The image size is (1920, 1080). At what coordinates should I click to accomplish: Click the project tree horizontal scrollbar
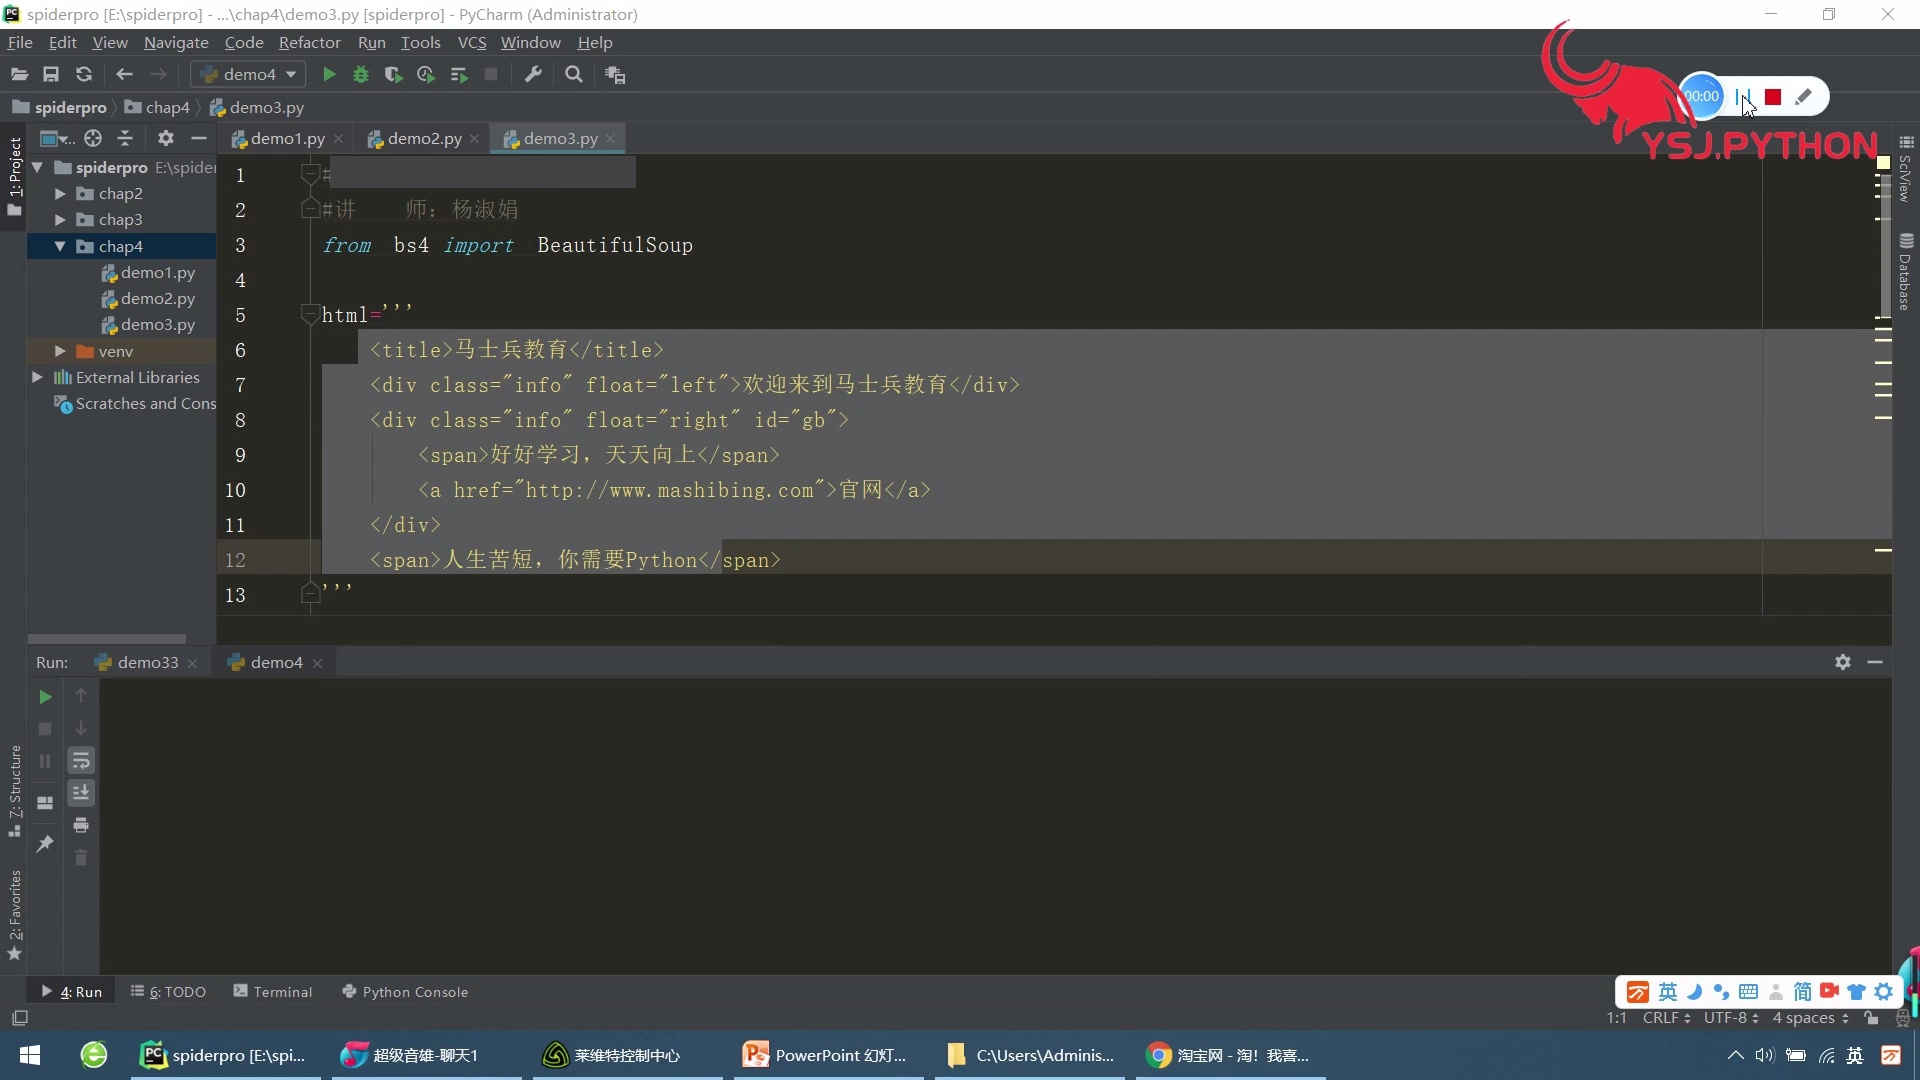click(107, 638)
